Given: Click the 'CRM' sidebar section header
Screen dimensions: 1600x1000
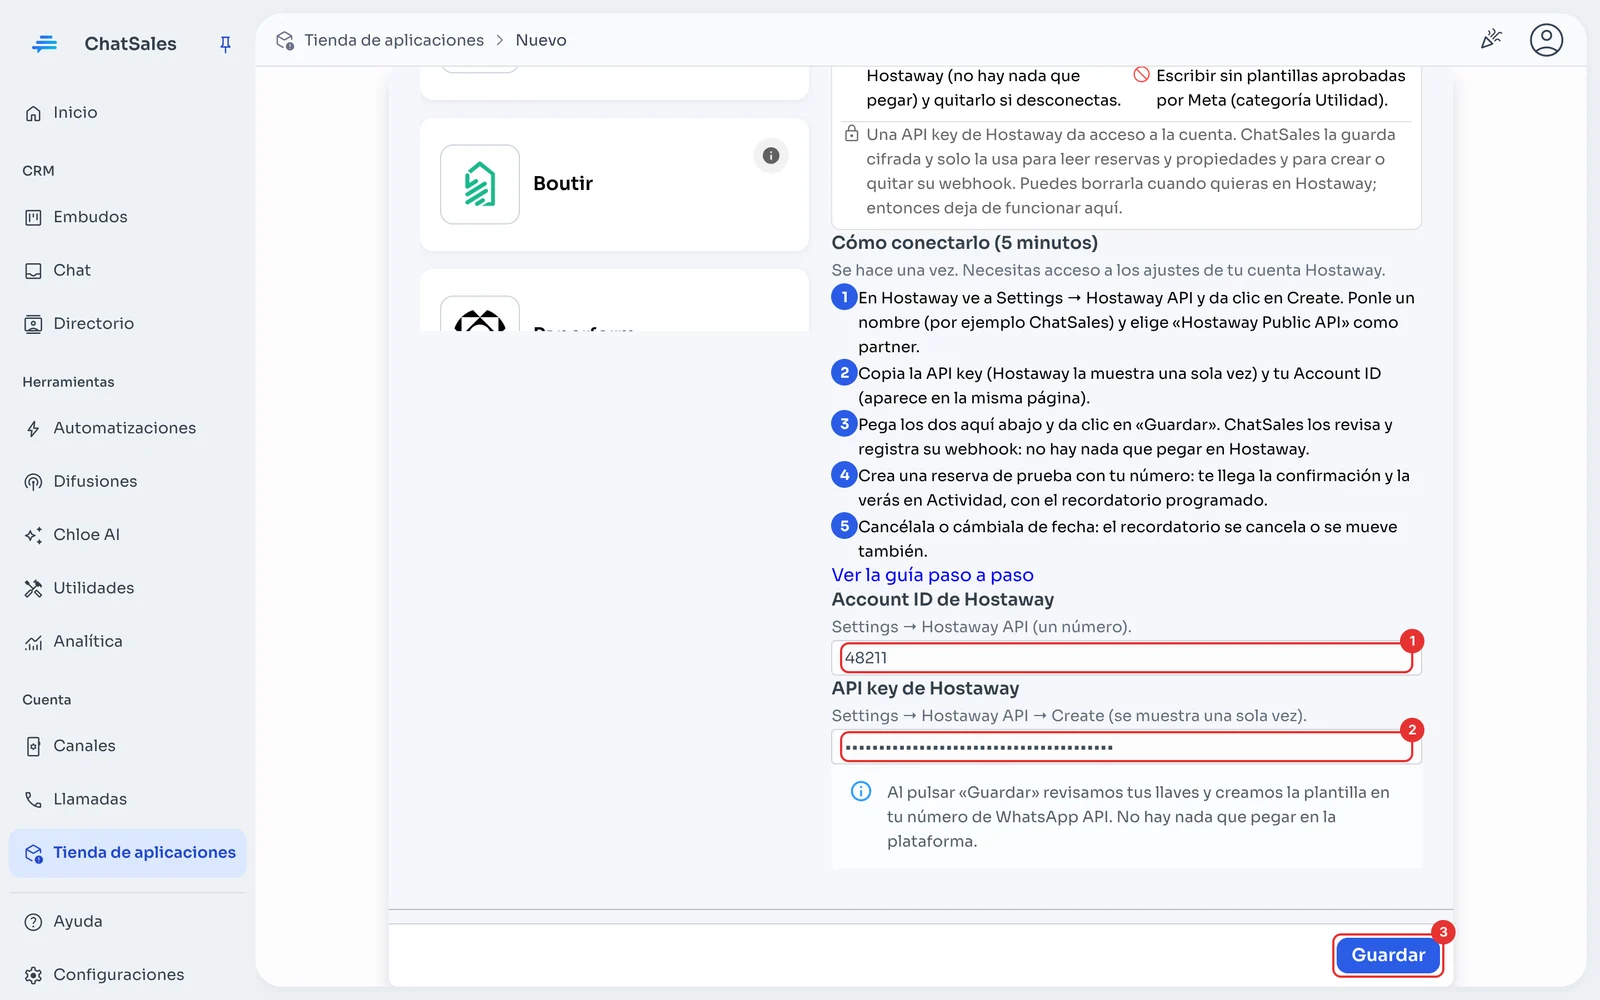Looking at the screenshot, I should point(38,171).
